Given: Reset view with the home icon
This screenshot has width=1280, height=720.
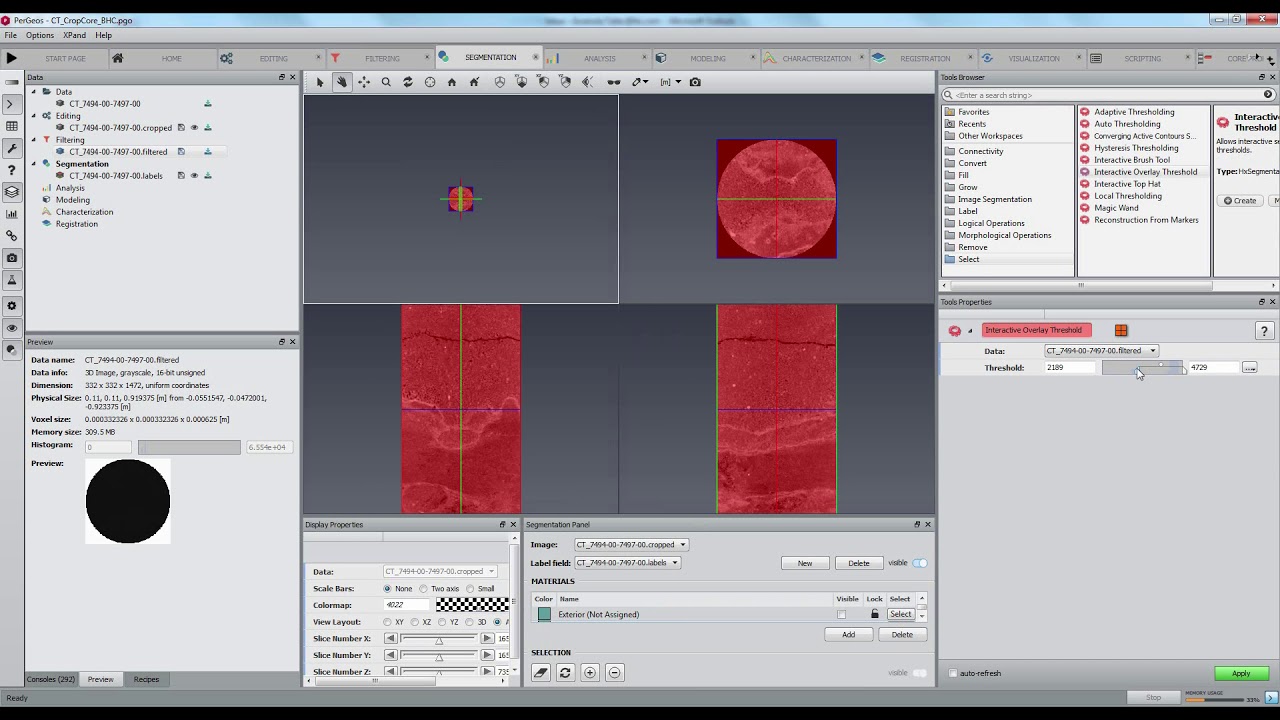Looking at the screenshot, I should (452, 82).
